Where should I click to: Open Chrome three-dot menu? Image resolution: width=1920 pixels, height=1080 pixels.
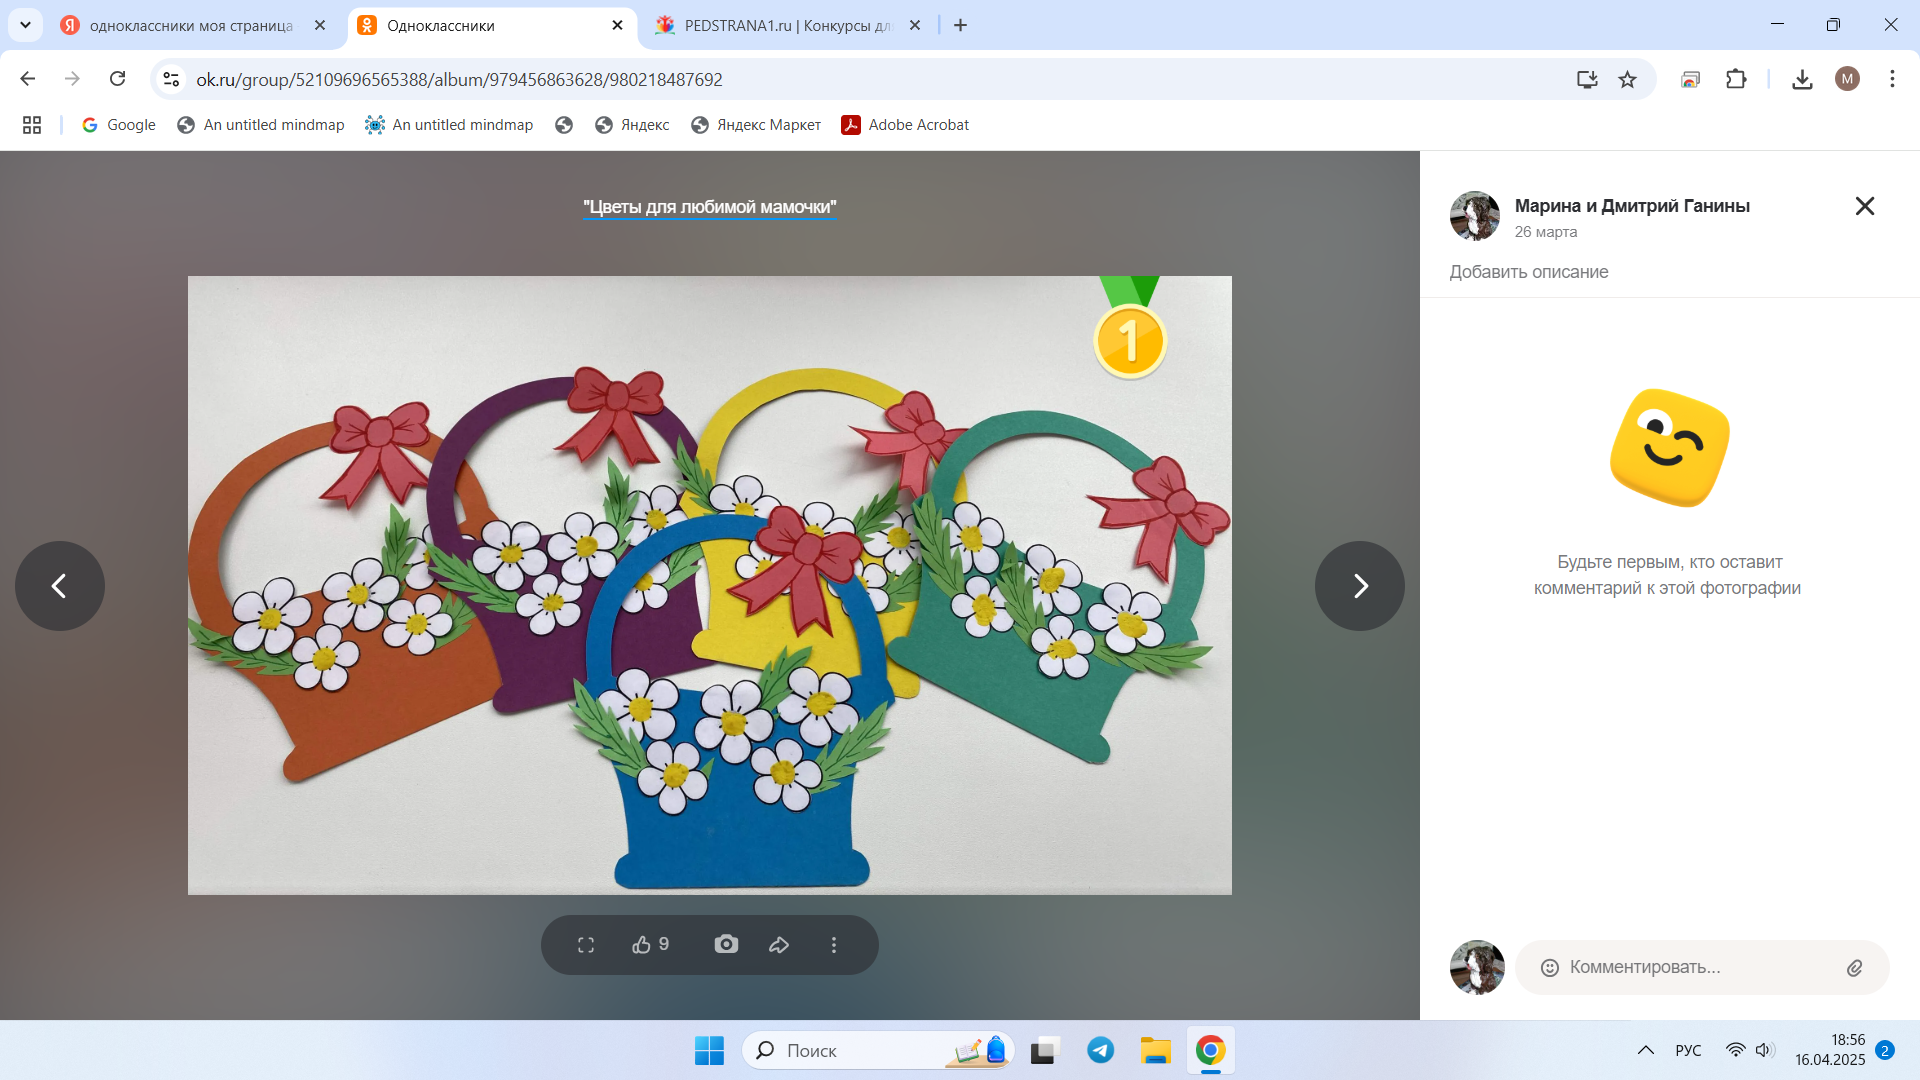tap(1892, 79)
